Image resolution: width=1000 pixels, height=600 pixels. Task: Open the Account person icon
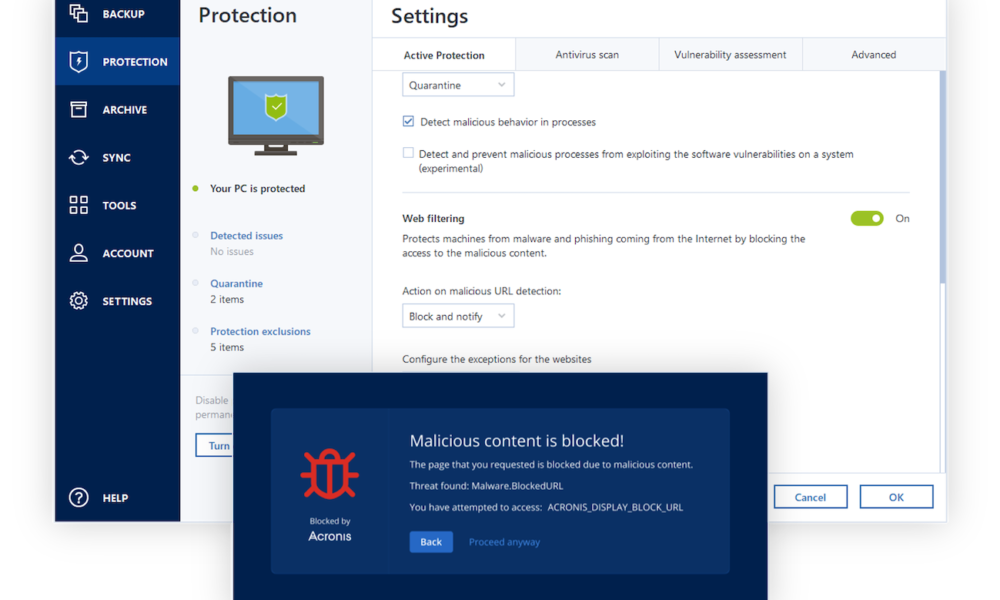coord(79,253)
